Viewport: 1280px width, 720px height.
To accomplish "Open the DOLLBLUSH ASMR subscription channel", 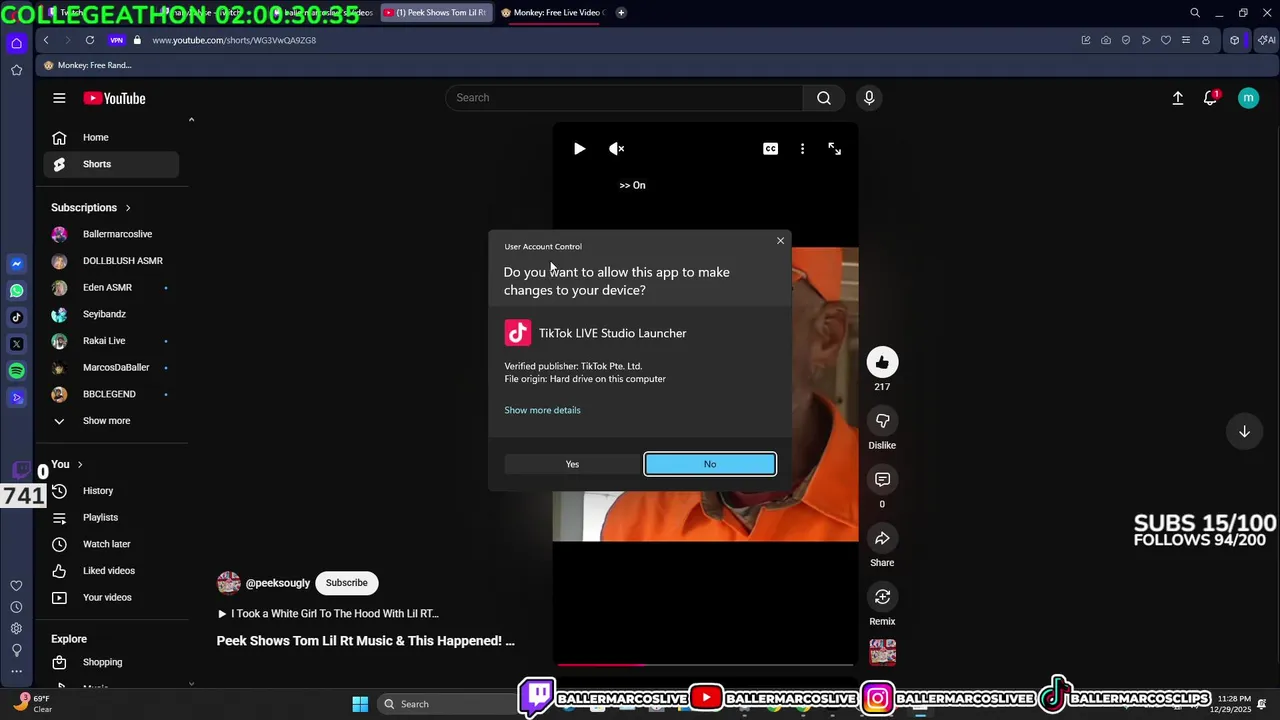I will coord(111,261).
